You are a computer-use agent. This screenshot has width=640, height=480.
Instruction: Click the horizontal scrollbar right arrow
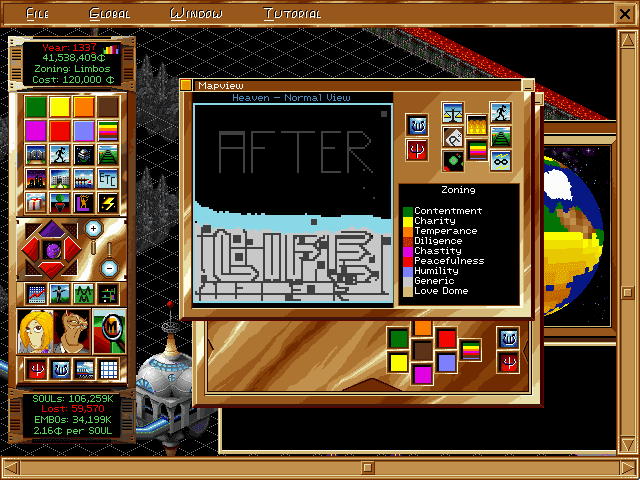pyautogui.click(x=628, y=468)
